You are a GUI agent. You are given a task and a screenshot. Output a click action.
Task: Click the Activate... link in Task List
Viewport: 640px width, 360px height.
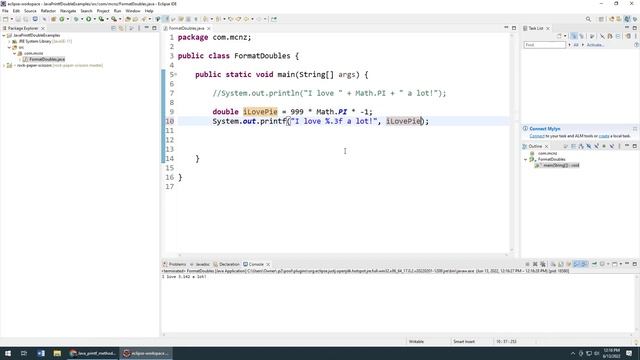pyautogui.click(x=595, y=45)
